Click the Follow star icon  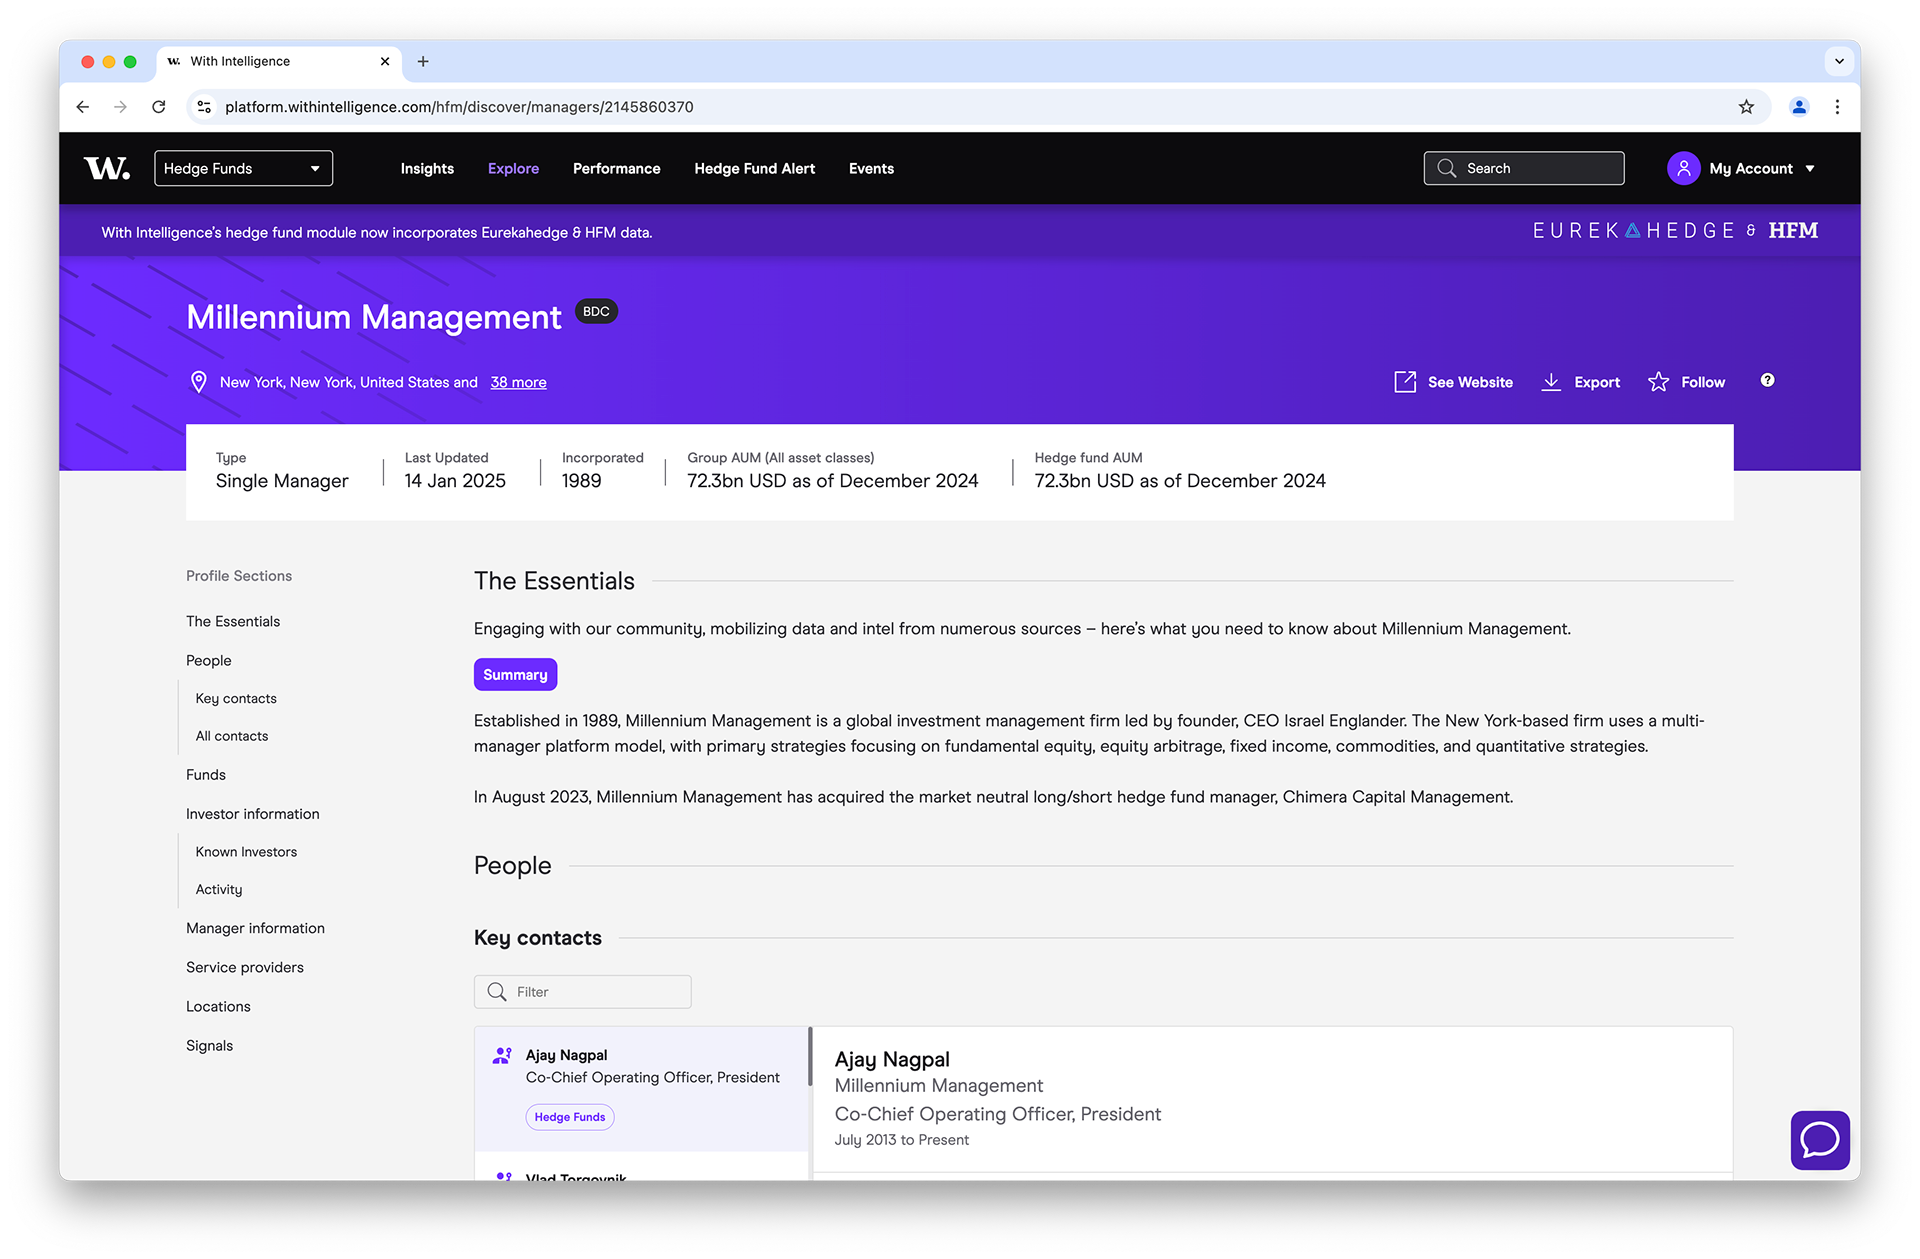(1658, 382)
